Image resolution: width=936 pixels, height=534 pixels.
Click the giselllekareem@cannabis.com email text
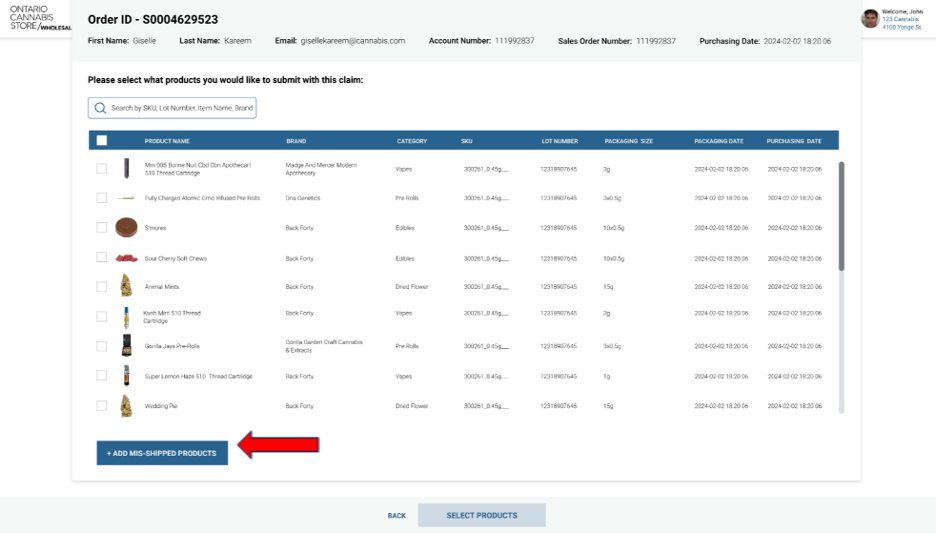click(353, 41)
